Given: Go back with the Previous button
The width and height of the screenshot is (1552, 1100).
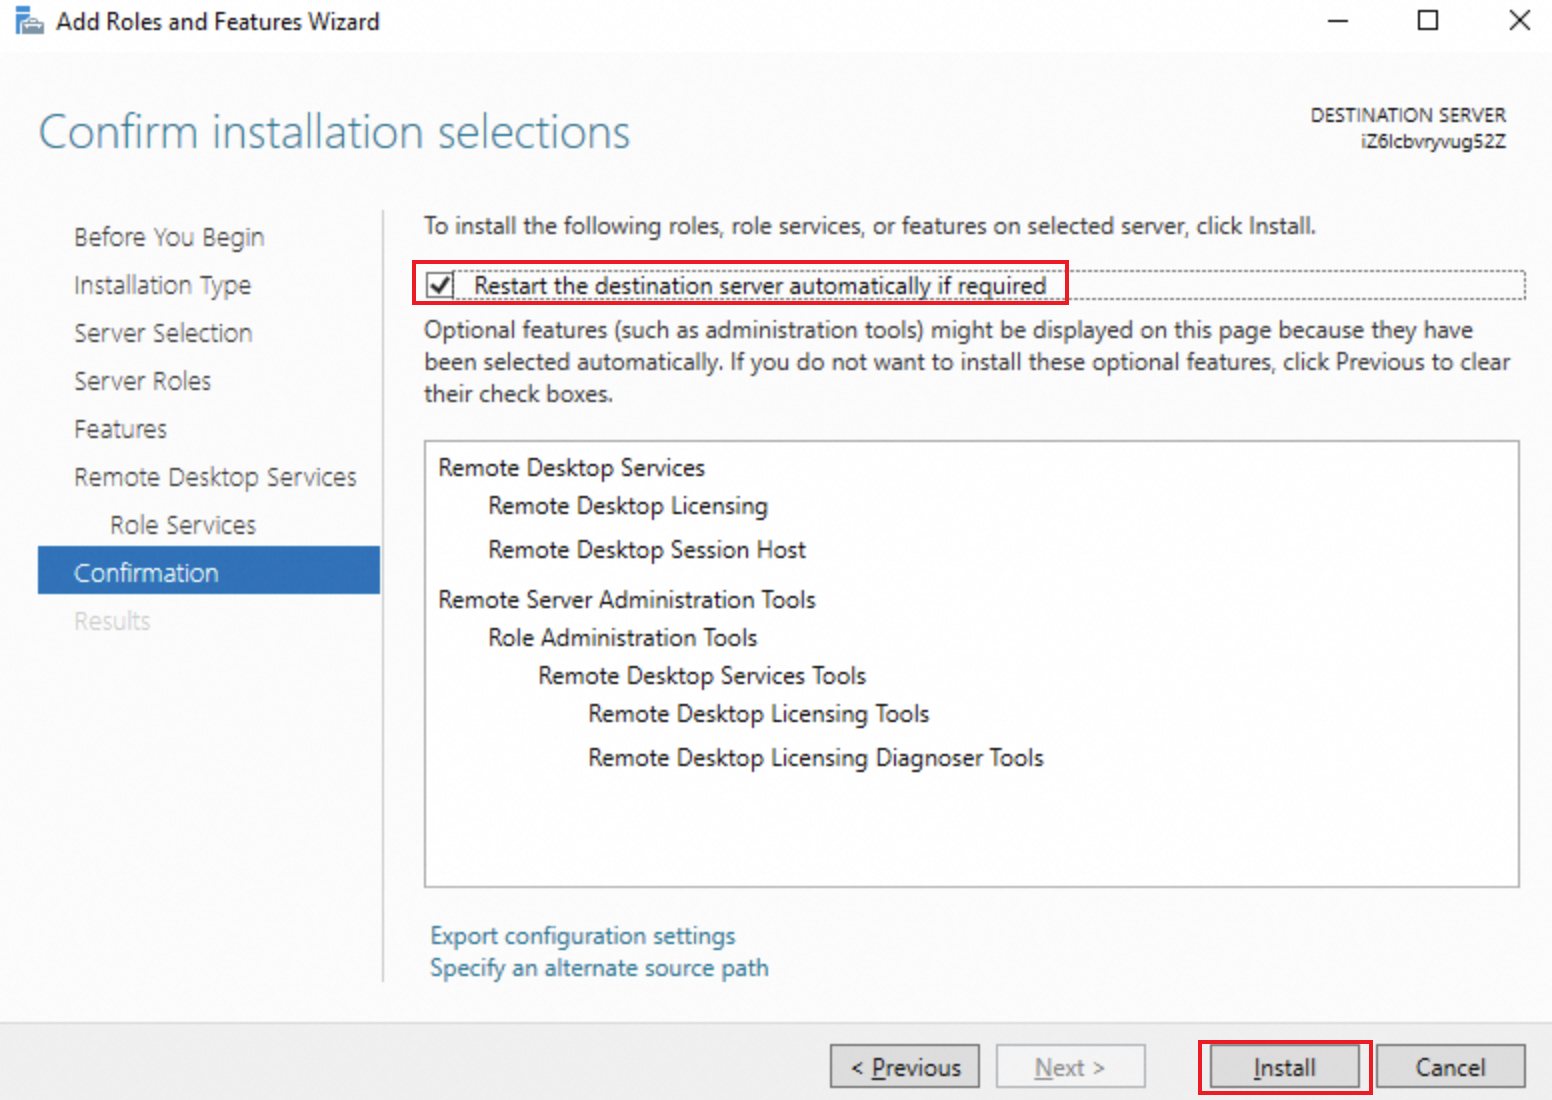Looking at the screenshot, I should pyautogui.click(x=905, y=1067).
